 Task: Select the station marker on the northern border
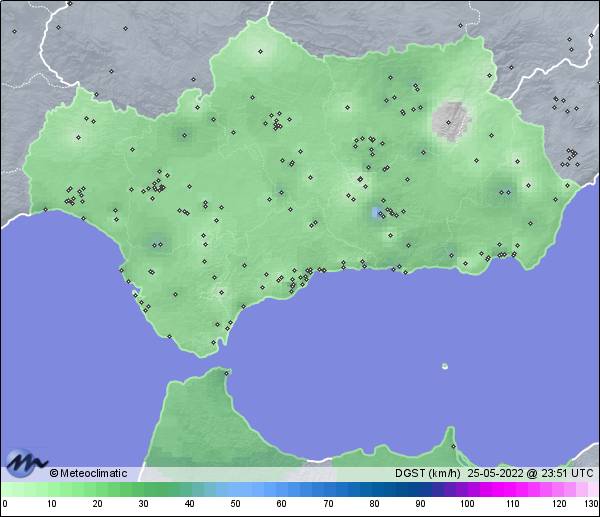(x=260, y=51)
